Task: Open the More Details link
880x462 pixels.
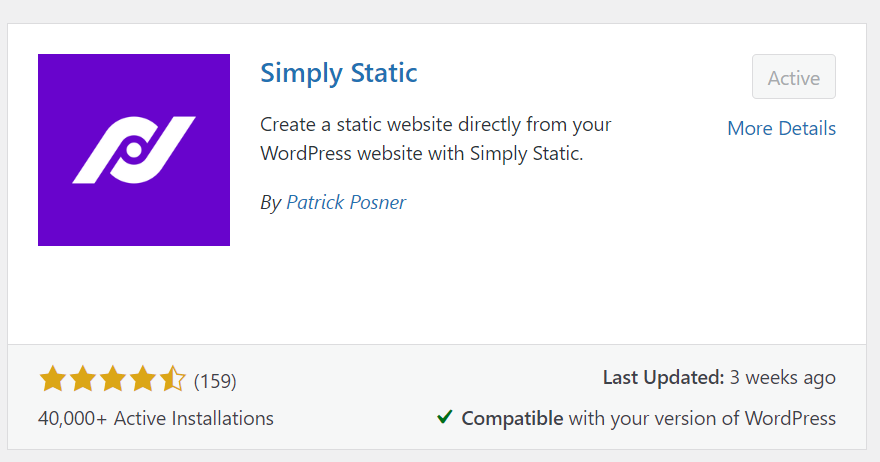Action: point(781,129)
